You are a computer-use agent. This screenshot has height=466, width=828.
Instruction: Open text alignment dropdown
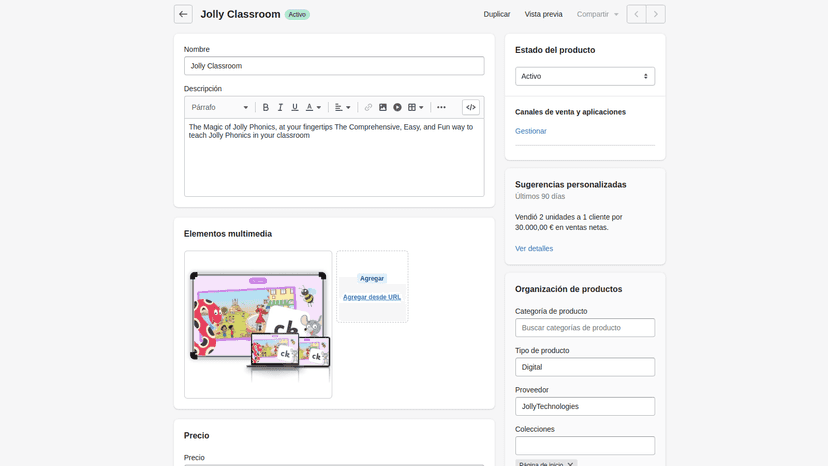coord(342,107)
